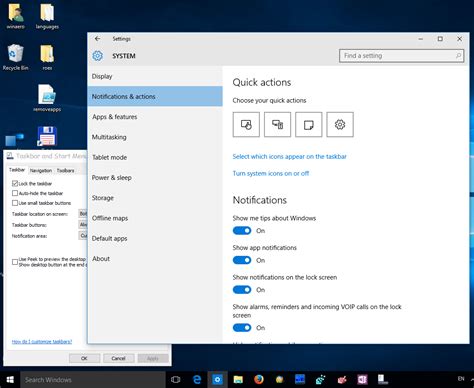Toggle Show app notifications switch
474x388 pixels.
coord(242,260)
